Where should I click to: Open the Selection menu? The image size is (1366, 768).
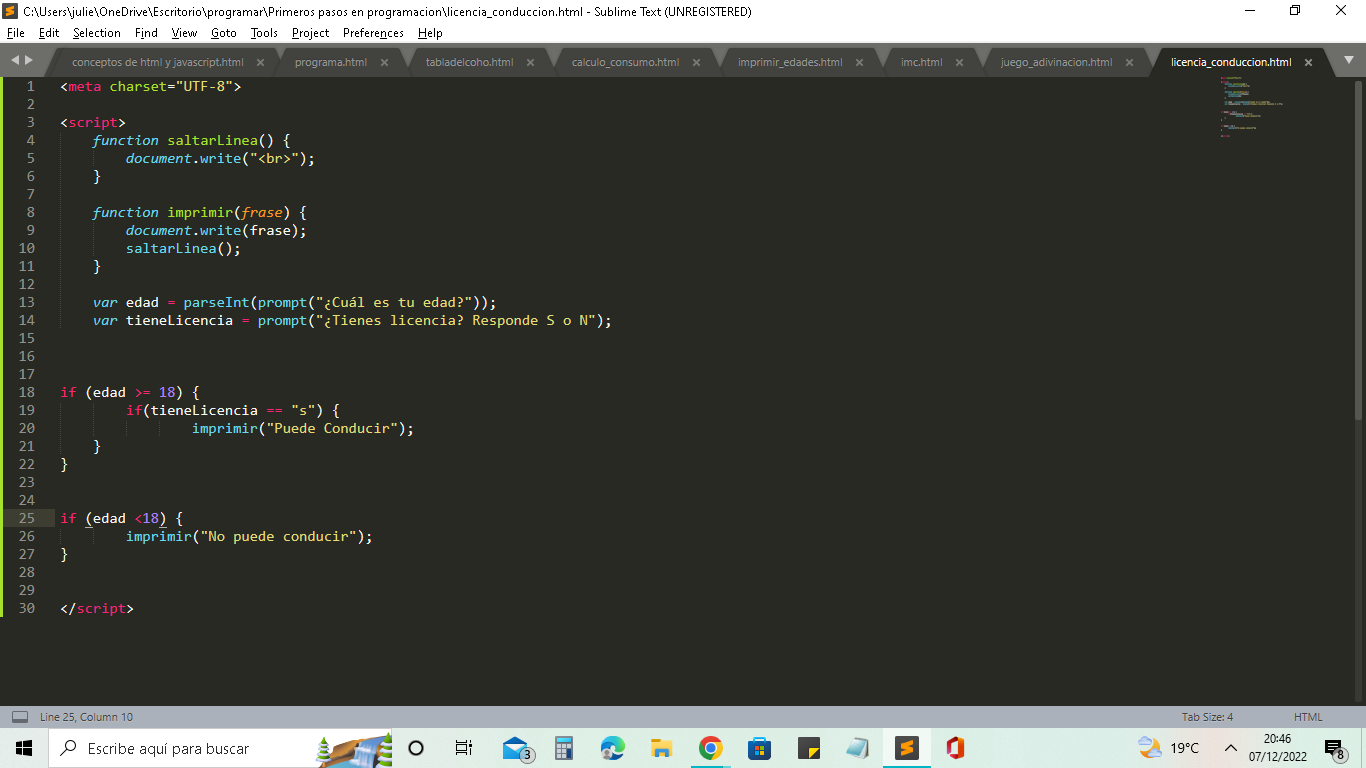coord(97,33)
